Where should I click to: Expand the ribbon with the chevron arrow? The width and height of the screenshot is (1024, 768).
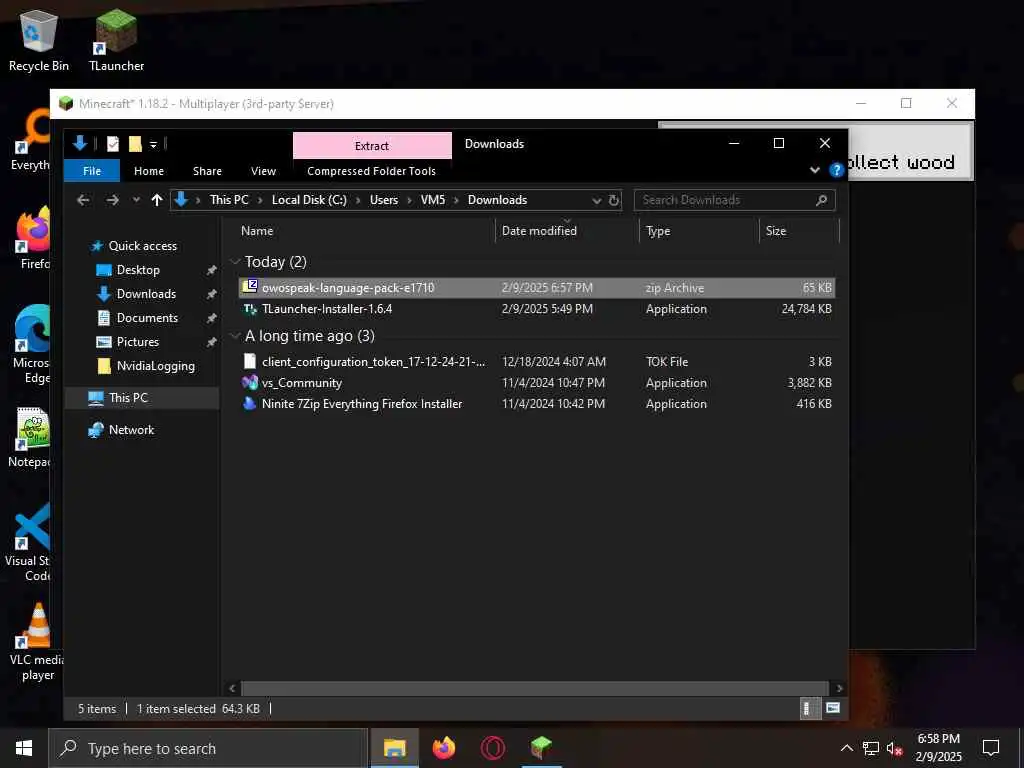click(x=814, y=170)
